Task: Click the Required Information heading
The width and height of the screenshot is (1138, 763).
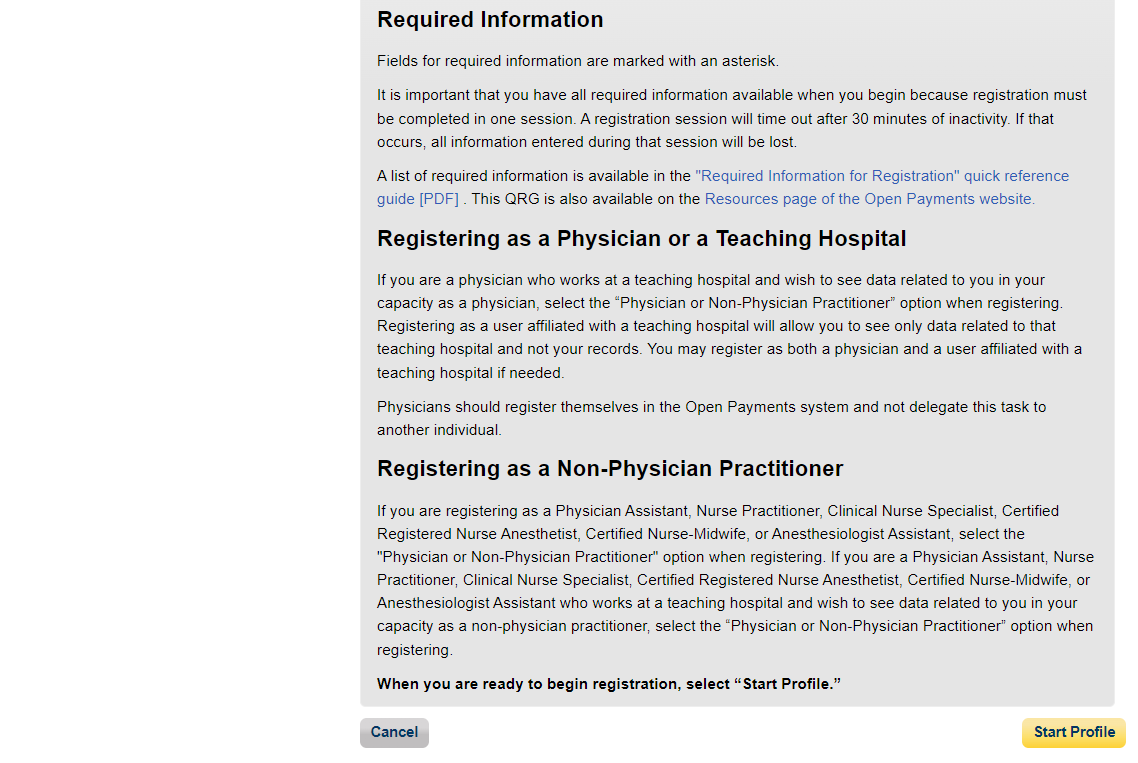Action: tap(490, 20)
